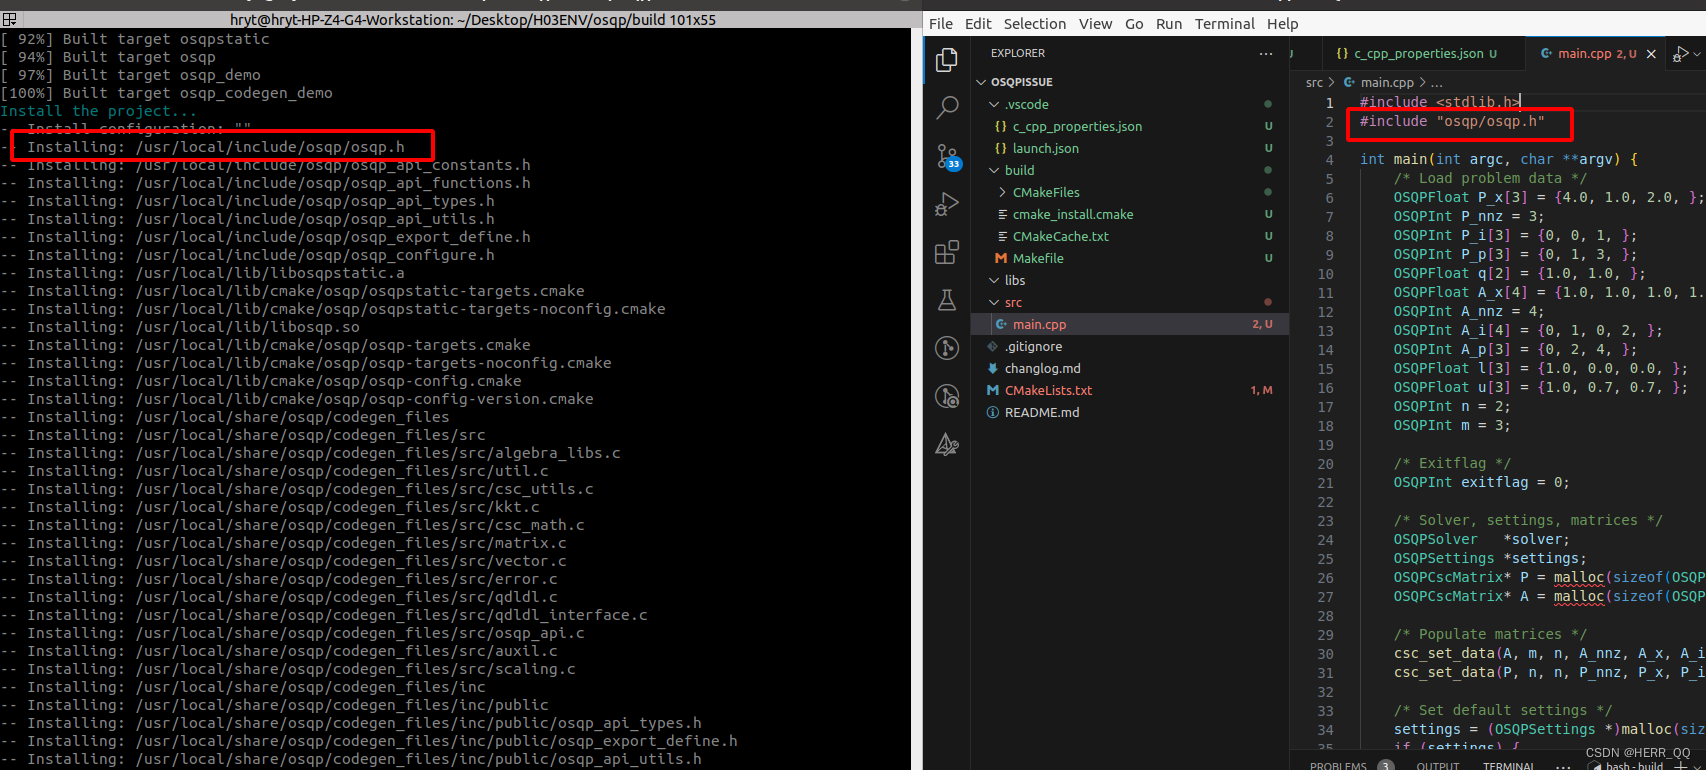
Task: Open the CMake tools triangle icon
Action: 946,444
